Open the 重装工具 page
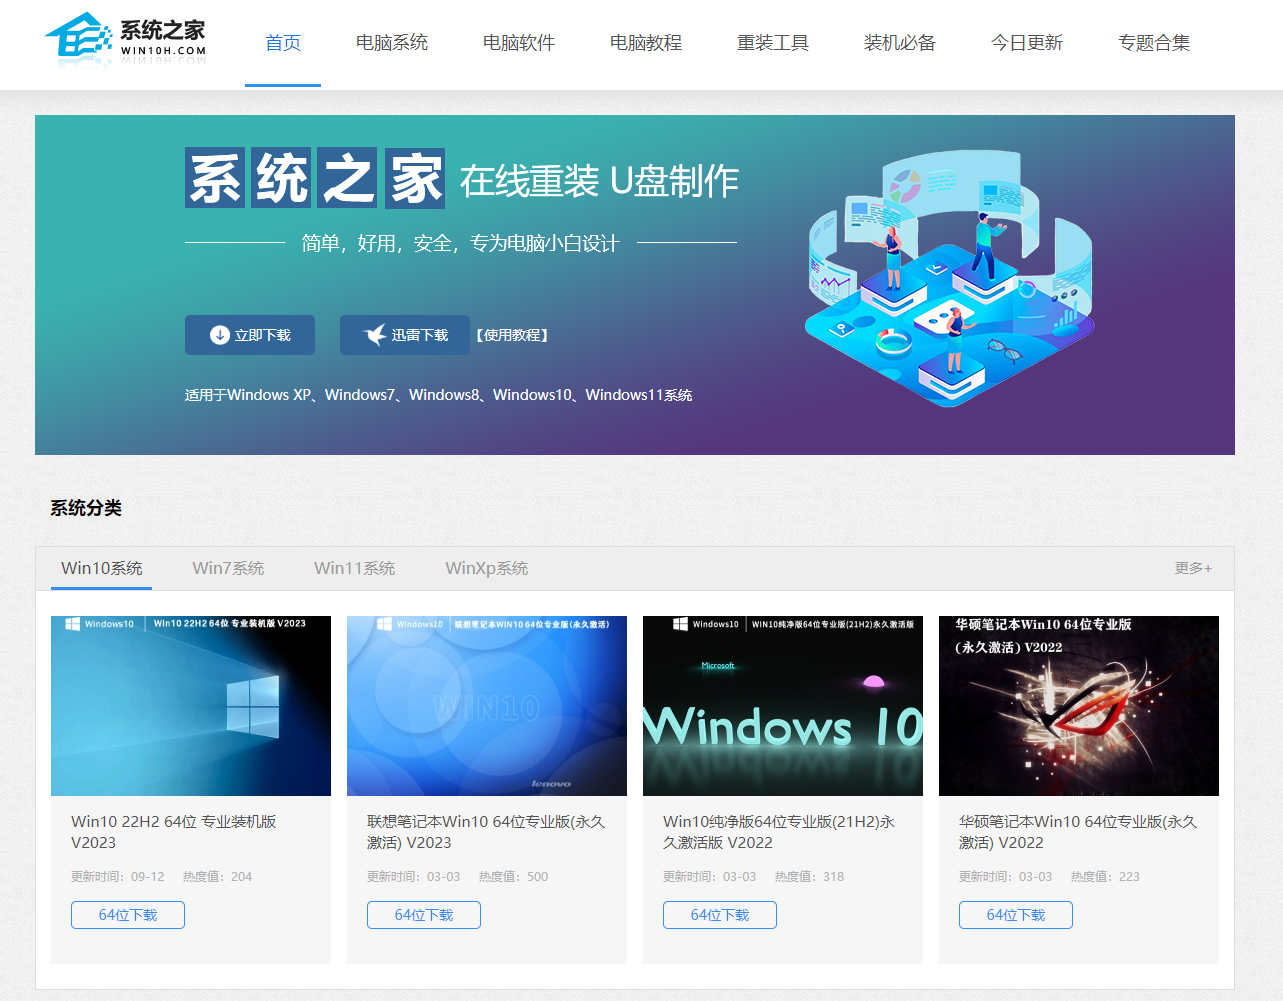This screenshot has height=1001, width=1283. (772, 43)
